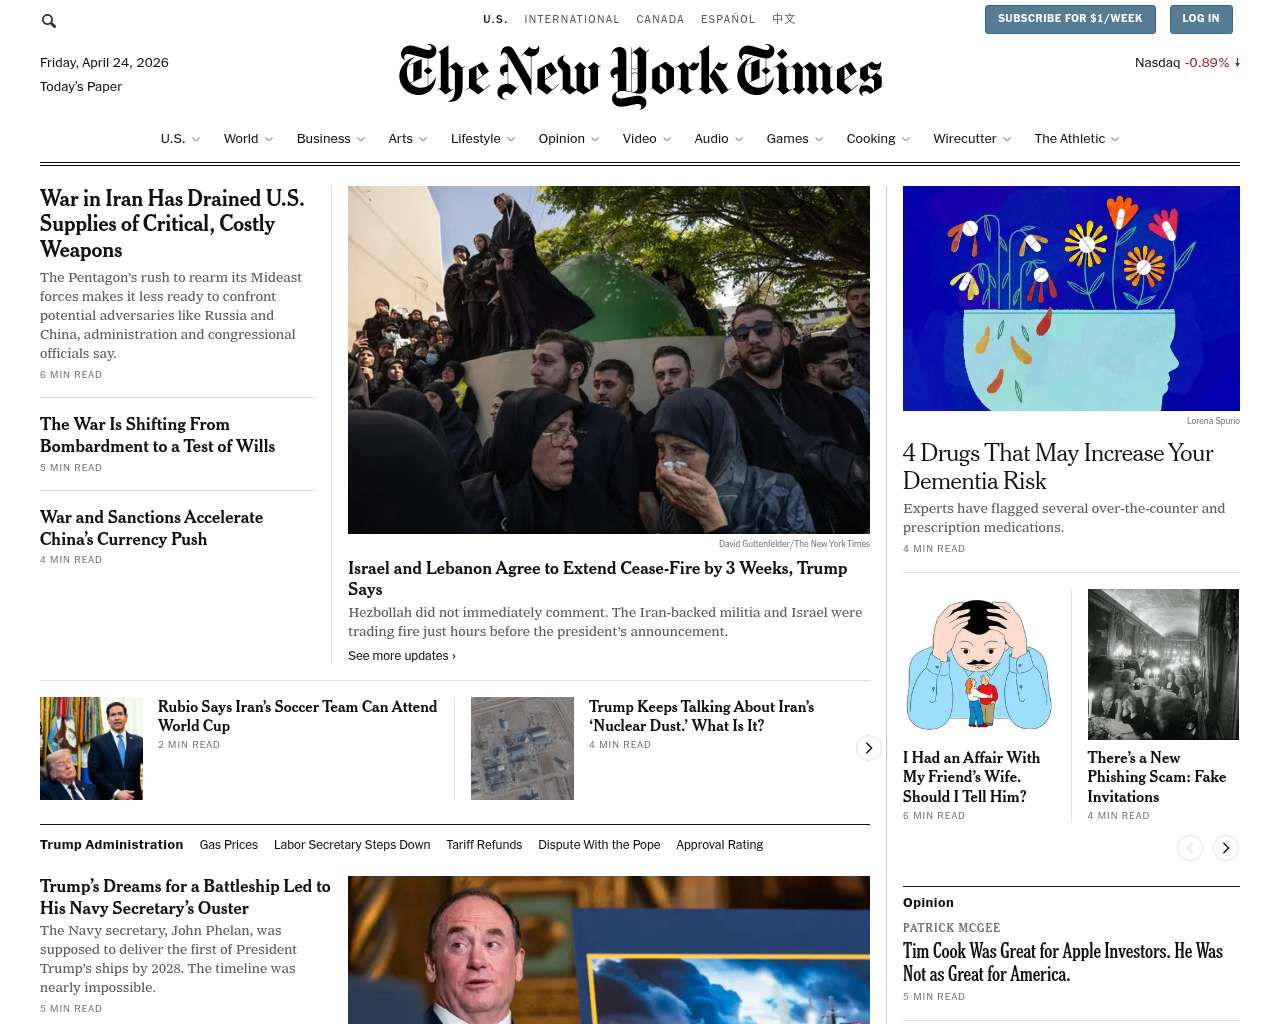The width and height of the screenshot is (1280, 1024).
Task: Advance the top stories carousel arrow
Action: coord(869,748)
